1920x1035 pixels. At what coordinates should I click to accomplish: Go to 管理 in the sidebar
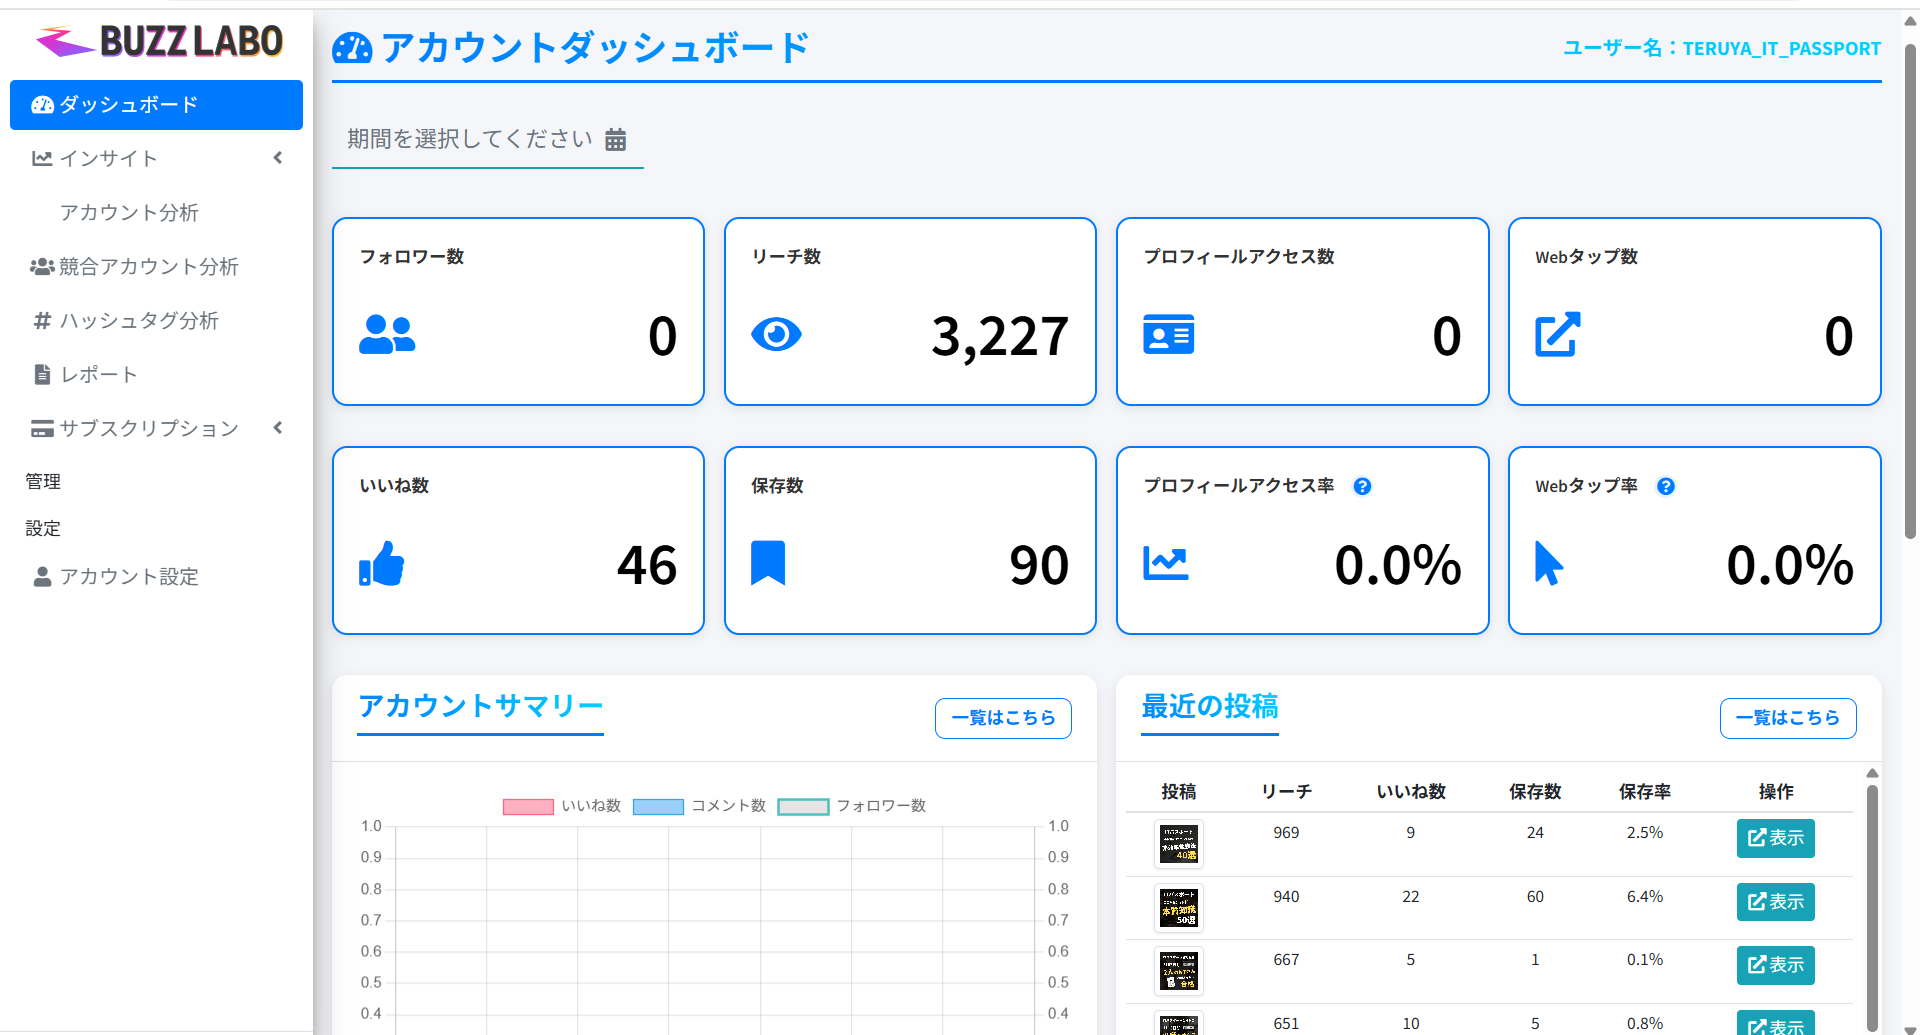(43, 481)
